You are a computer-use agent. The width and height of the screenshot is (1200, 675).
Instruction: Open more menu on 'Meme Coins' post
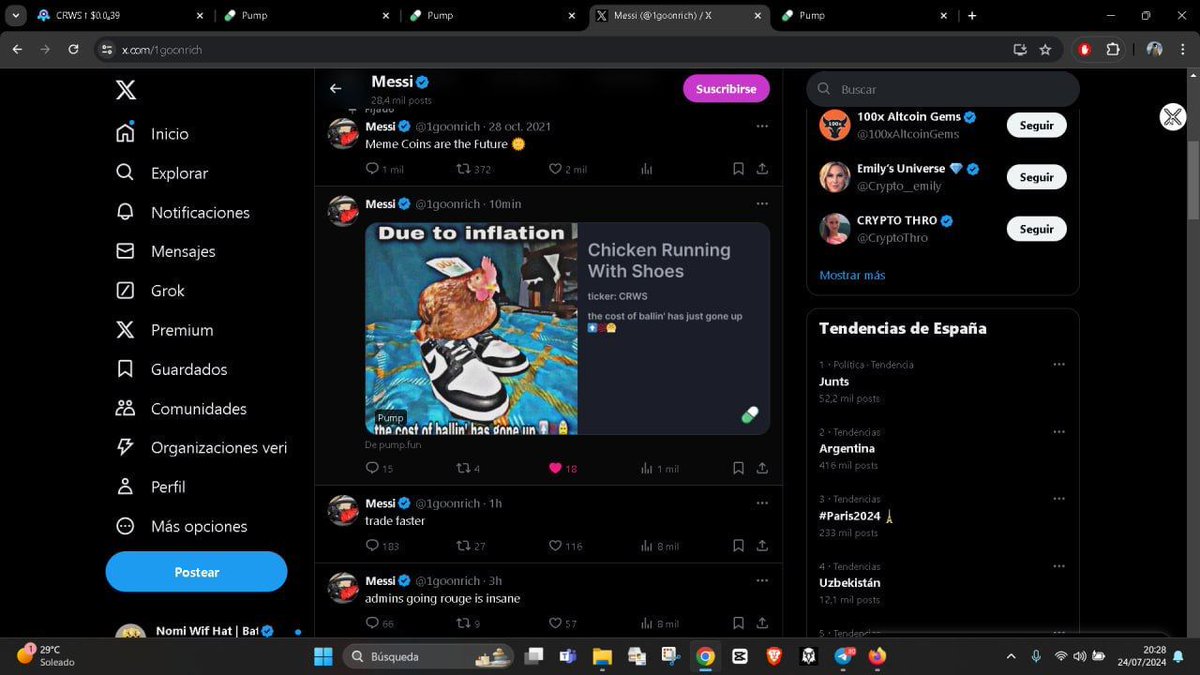click(762, 126)
